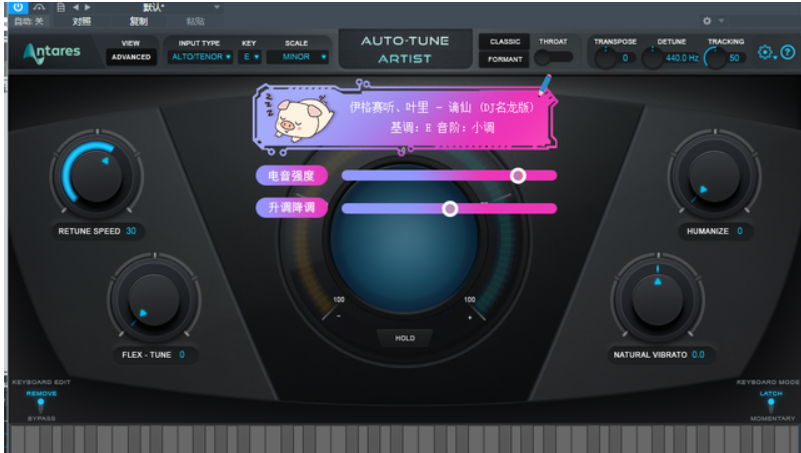The image size is (801, 453).
Task: Toggle the KEYBOARD EDIT Remove/Bypass switch
Action: (41, 406)
